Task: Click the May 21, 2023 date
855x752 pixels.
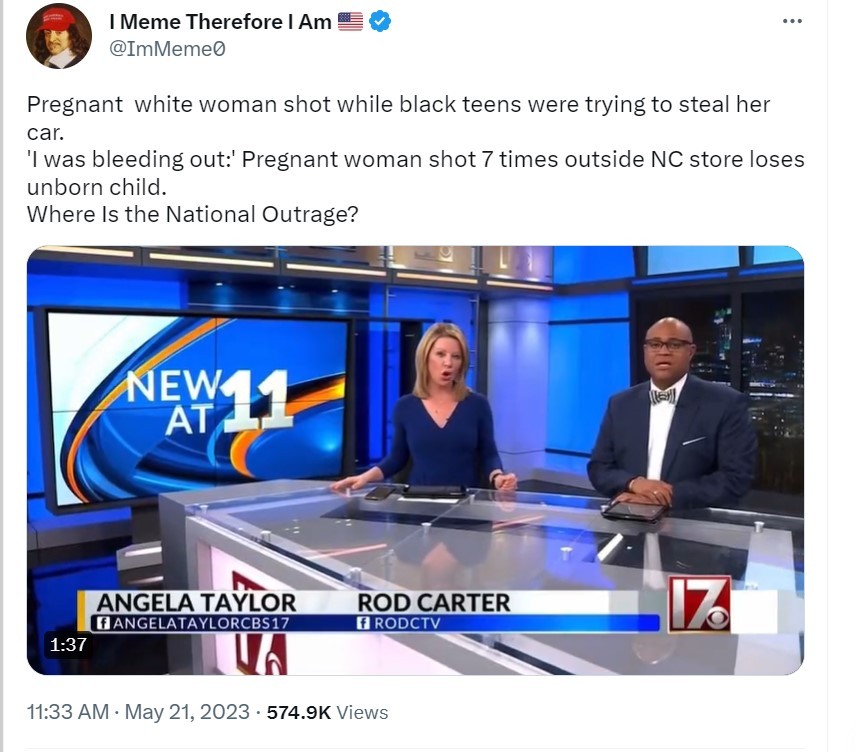Action: coord(187,712)
